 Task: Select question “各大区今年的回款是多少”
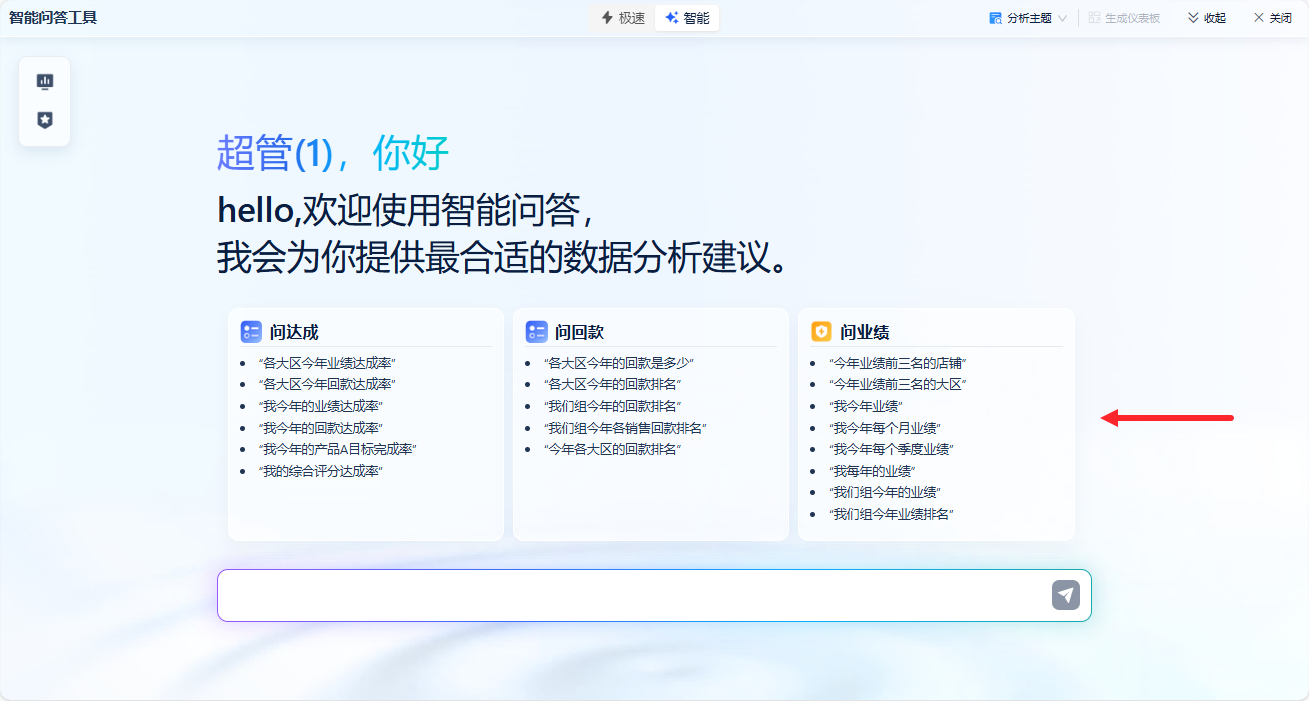click(x=618, y=363)
